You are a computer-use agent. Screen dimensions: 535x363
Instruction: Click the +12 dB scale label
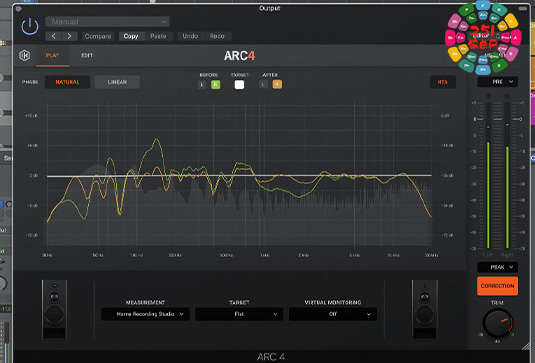click(32, 116)
